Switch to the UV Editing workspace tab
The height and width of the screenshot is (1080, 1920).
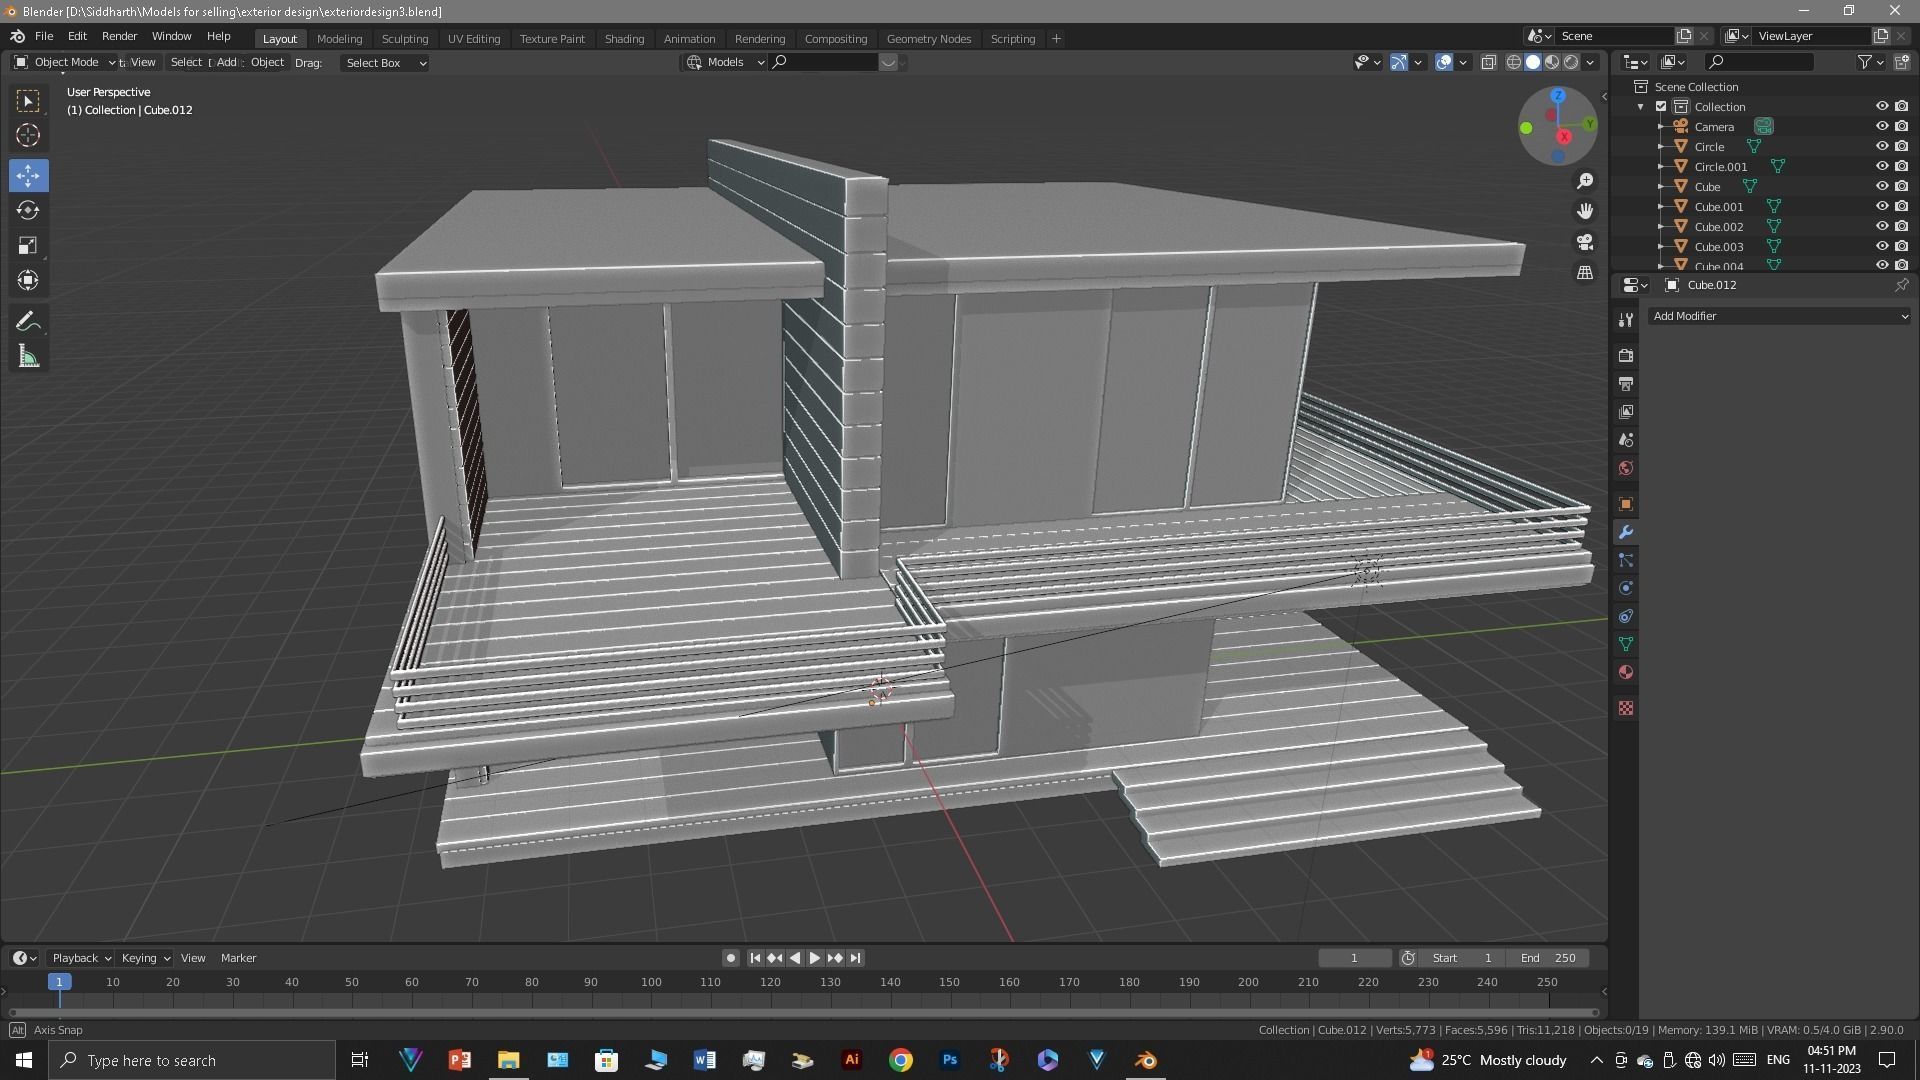474,38
